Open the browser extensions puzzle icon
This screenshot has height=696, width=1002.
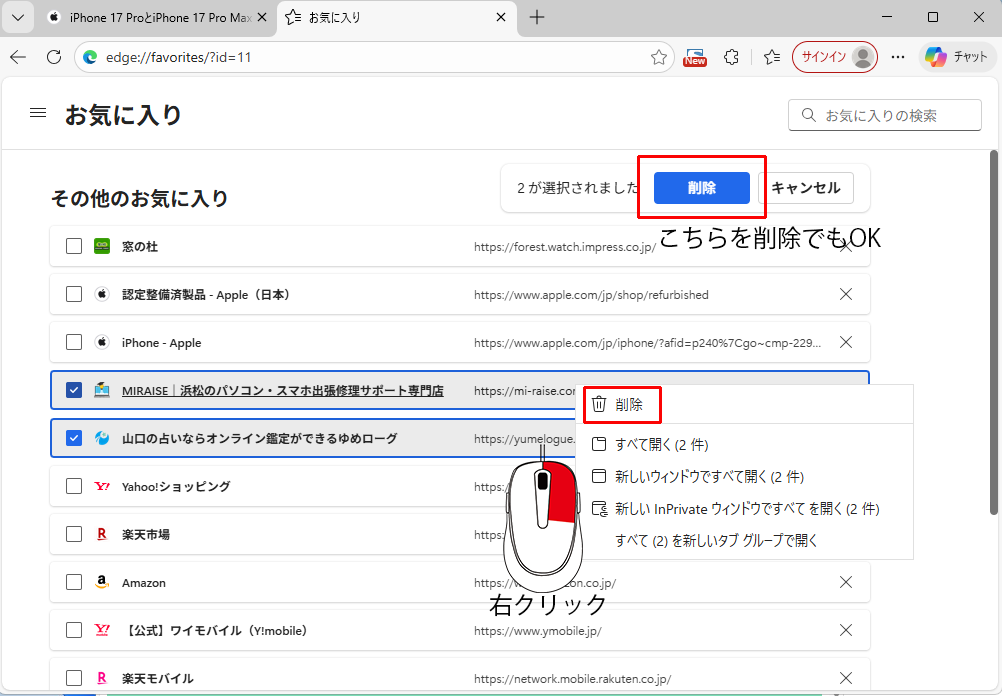[732, 57]
